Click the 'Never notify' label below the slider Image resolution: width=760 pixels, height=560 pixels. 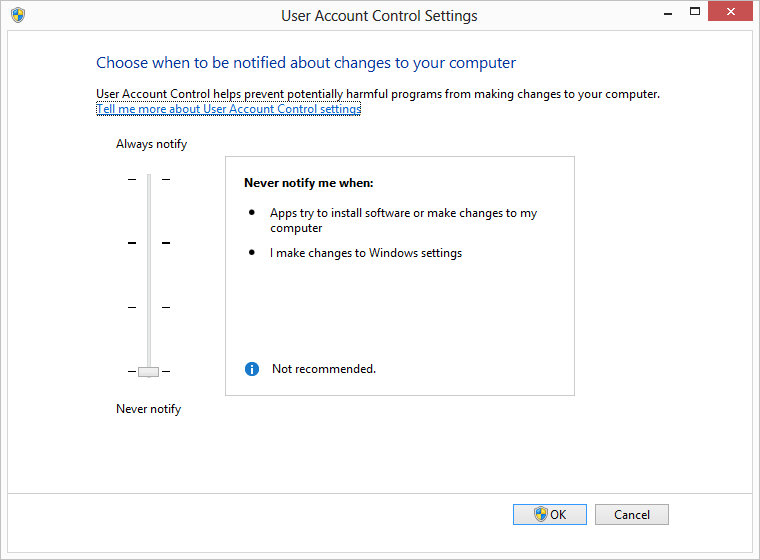click(148, 409)
